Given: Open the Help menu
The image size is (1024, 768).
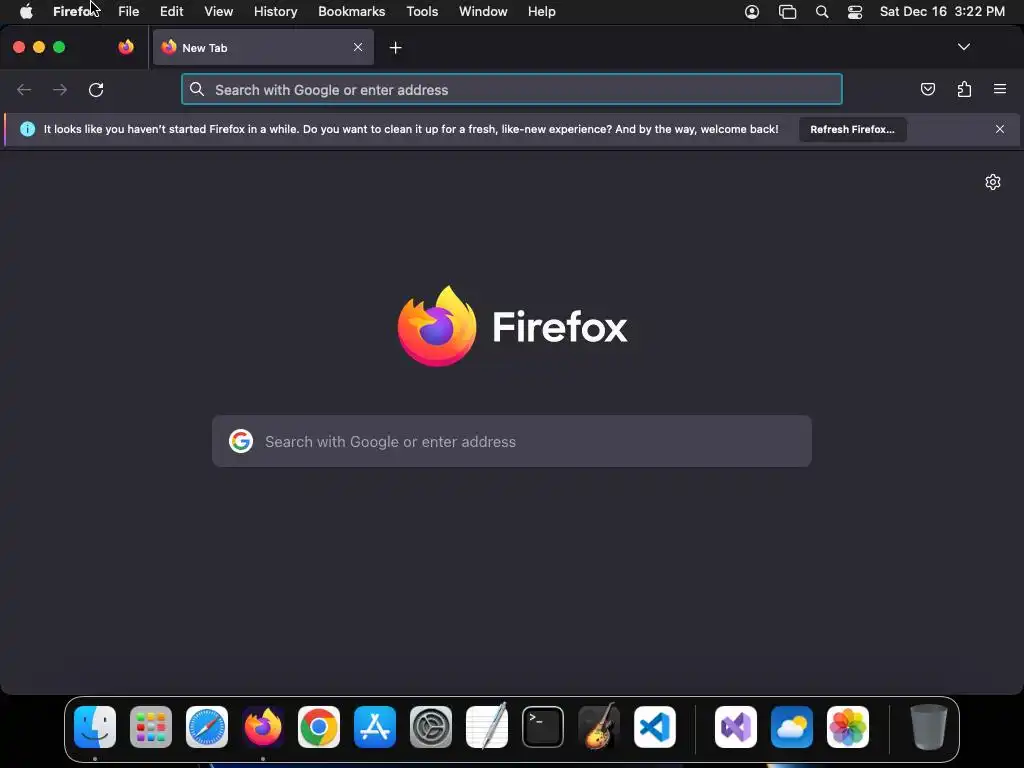Looking at the screenshot, I should pyautogui.click(x=541, y=12).
